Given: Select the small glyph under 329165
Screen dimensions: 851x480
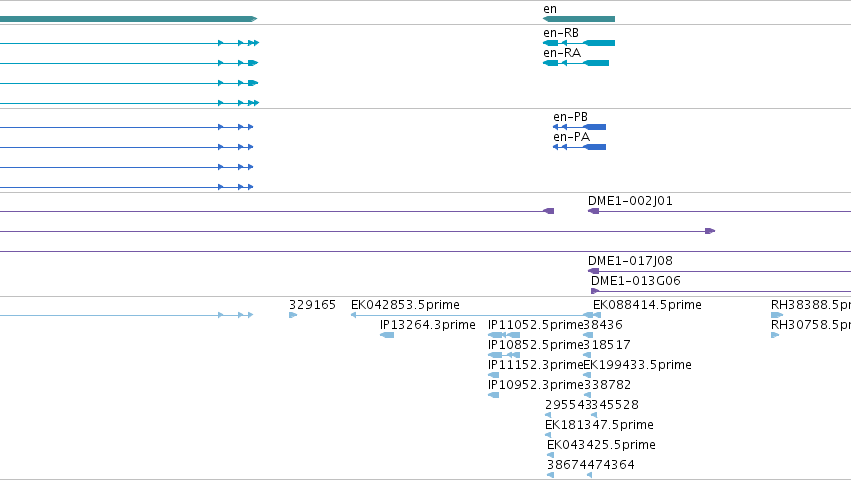Looking at the screenshot, I should (x=293, y=315).
